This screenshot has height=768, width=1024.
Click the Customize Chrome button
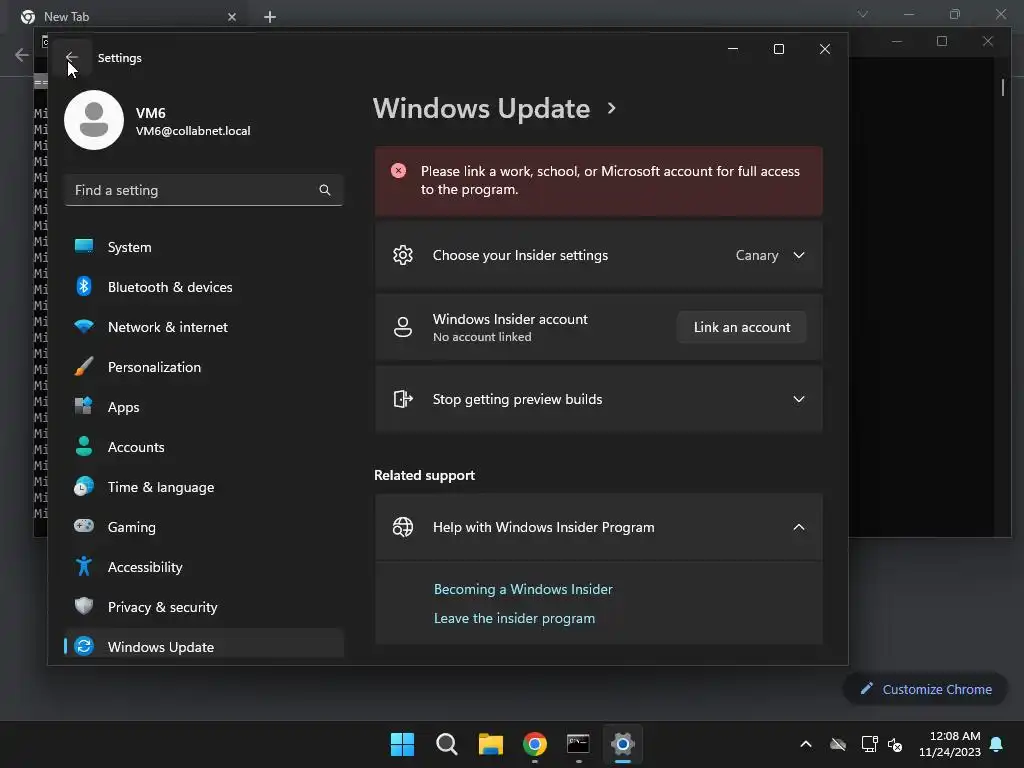tap(926, 689)
